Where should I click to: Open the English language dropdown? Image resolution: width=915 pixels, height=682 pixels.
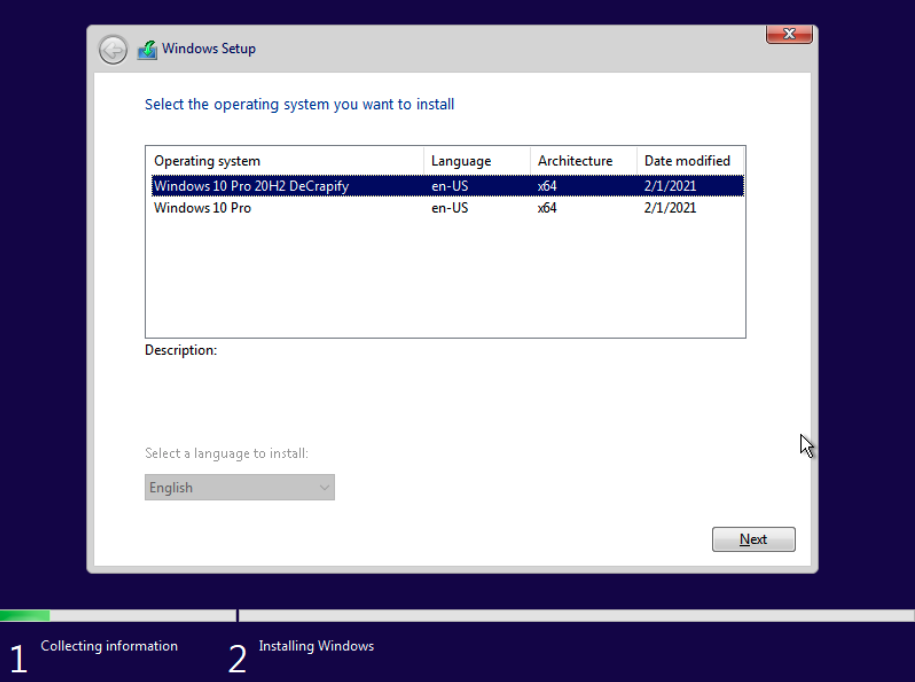coord(239,487)
